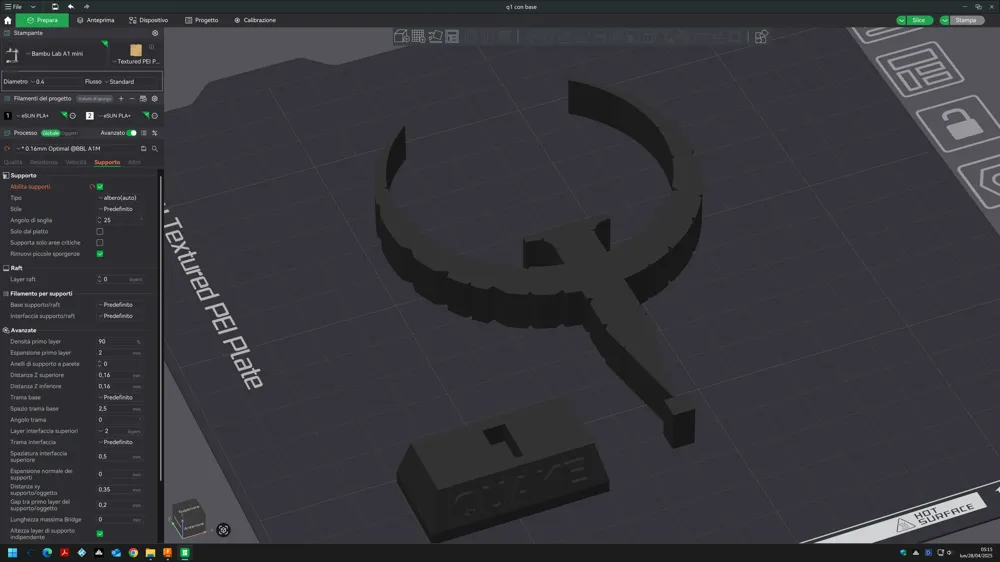Click the Arrange objects icon
Viewport: 1000px width, 562px height.
click(452, 36)
